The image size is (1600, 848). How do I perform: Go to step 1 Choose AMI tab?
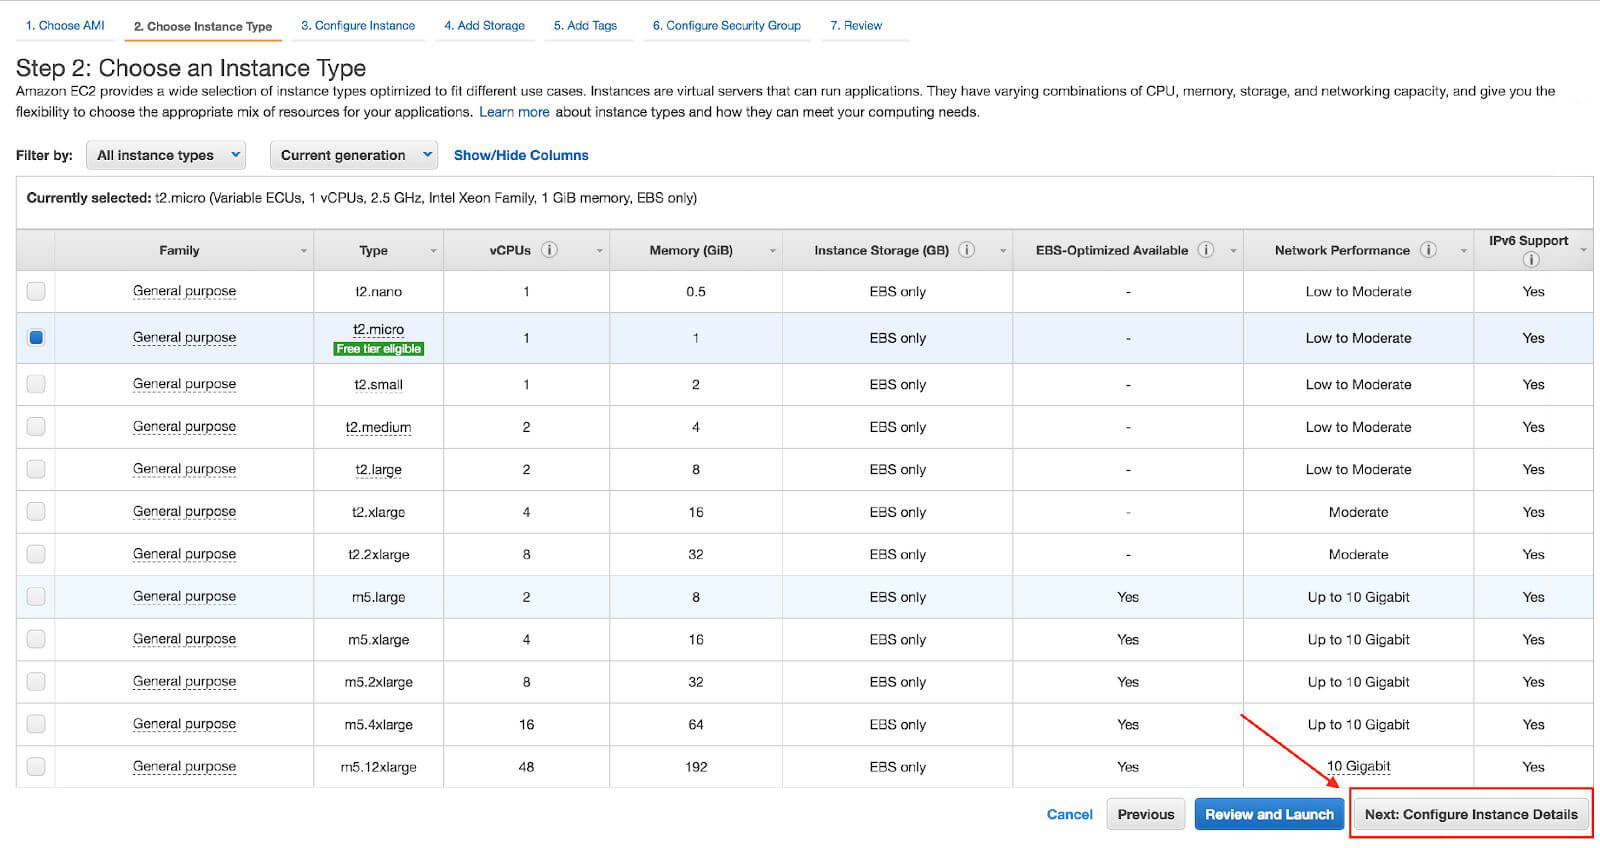click(65, 25)
